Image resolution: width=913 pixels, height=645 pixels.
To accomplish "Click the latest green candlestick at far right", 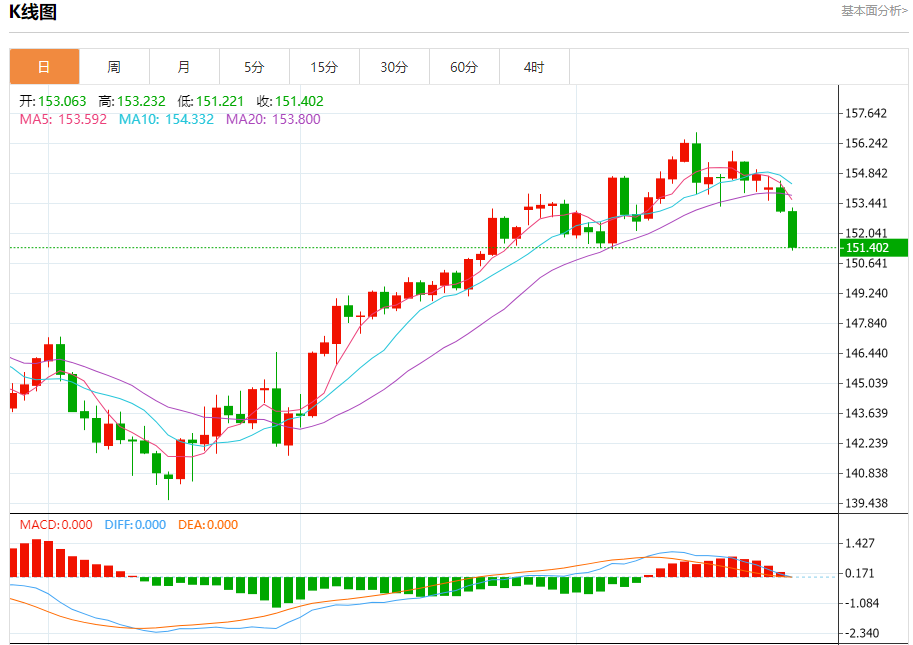I will [x=792, y=229].
